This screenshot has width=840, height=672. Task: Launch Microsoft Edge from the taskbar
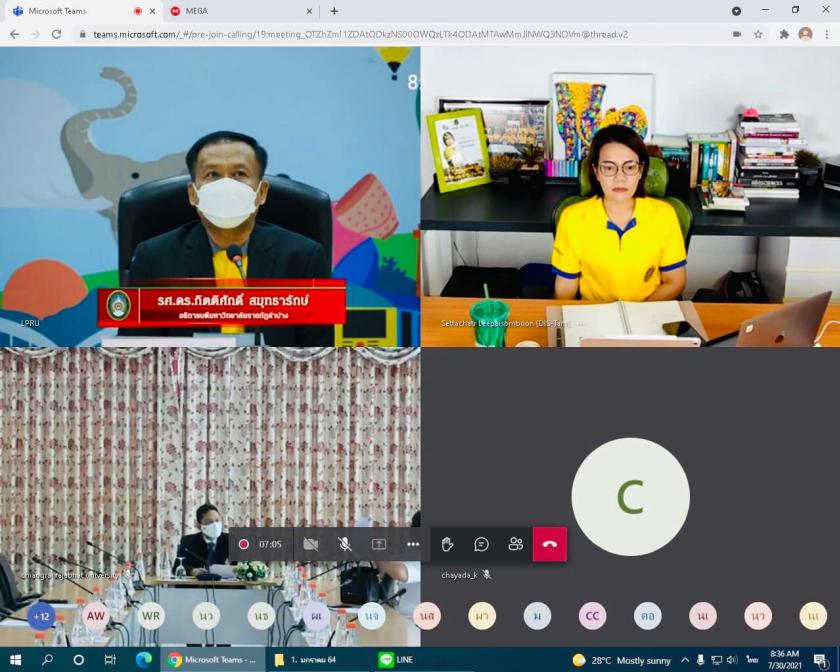(143, 660)
